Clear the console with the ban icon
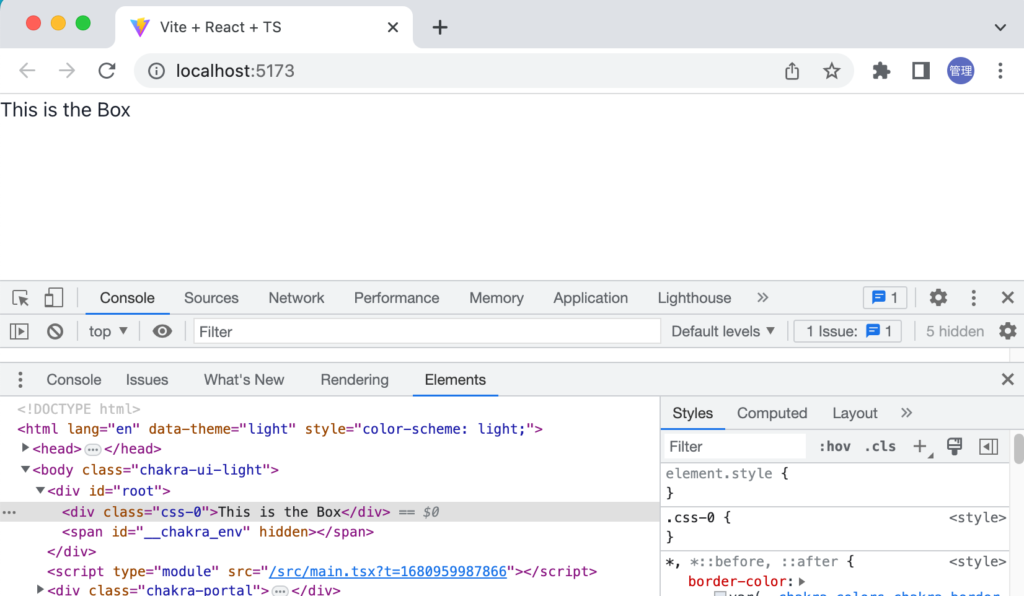1024x596 pixels. 55,332
